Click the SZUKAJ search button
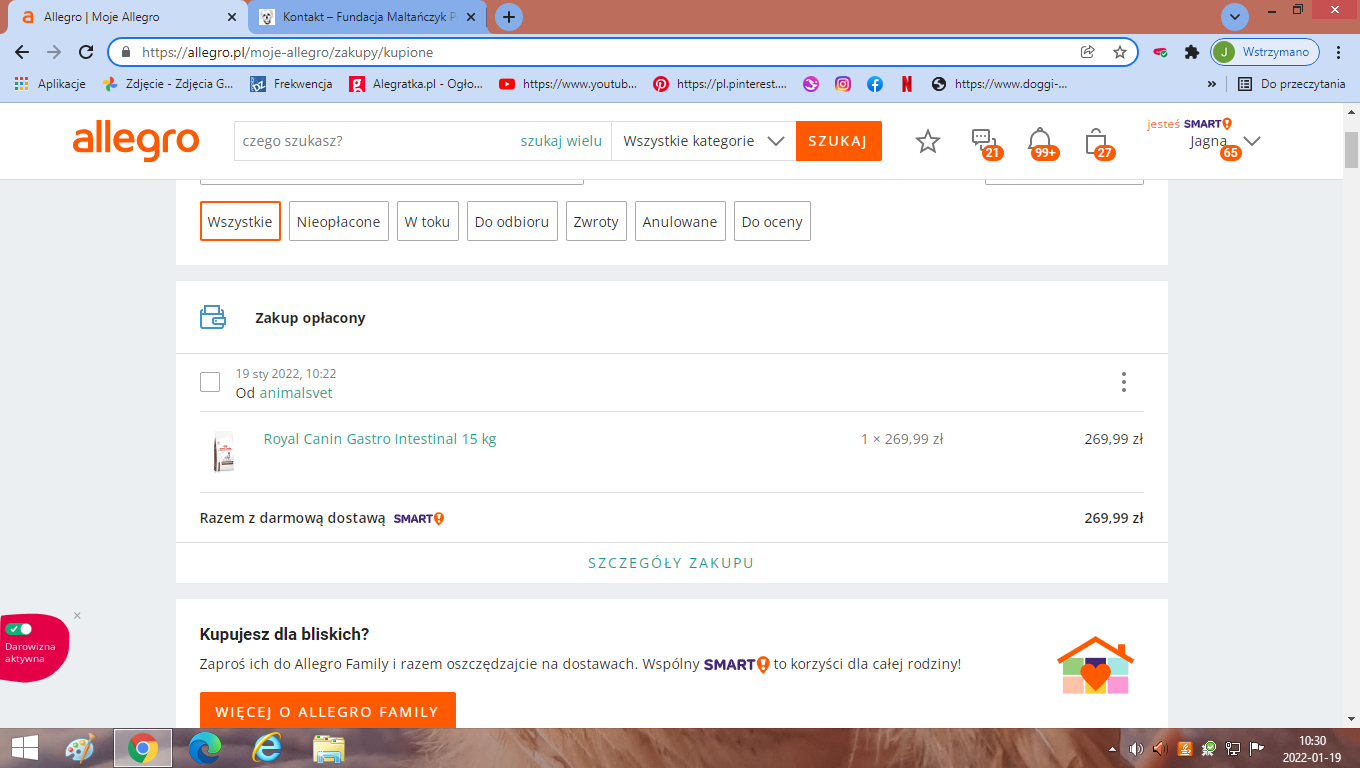Screen dimensions: 1360x768 coord(838,141)
